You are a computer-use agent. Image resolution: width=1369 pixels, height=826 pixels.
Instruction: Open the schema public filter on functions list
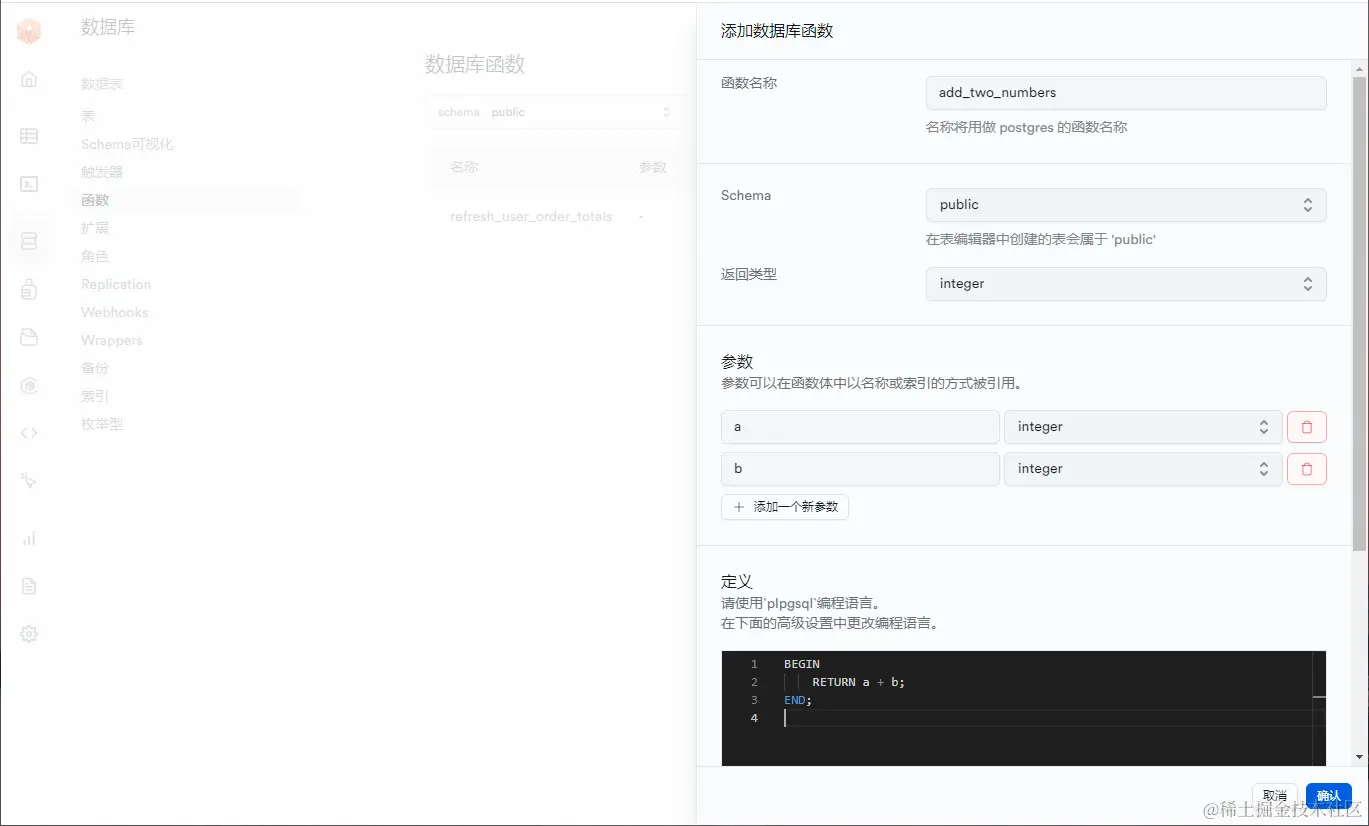[555, 112]
